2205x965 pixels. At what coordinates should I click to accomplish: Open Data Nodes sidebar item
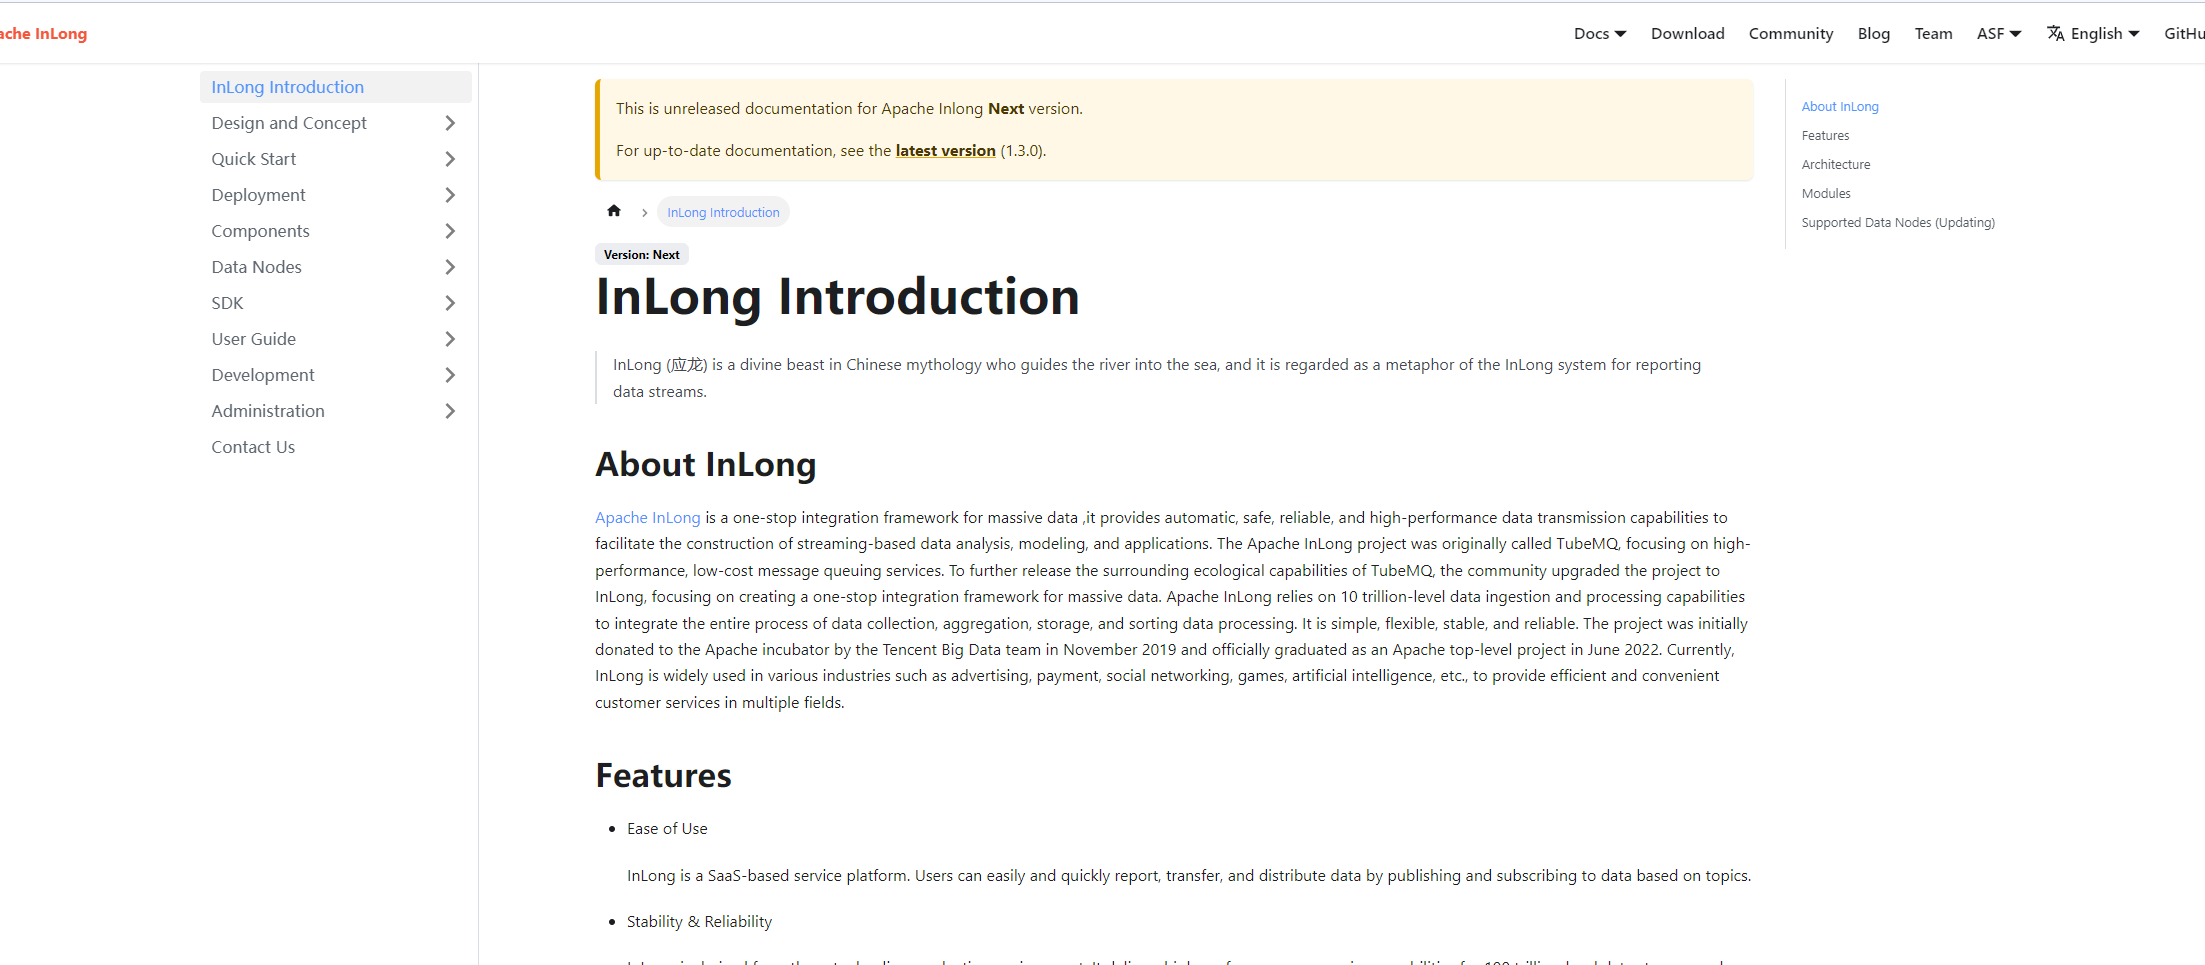pos(256,267)
